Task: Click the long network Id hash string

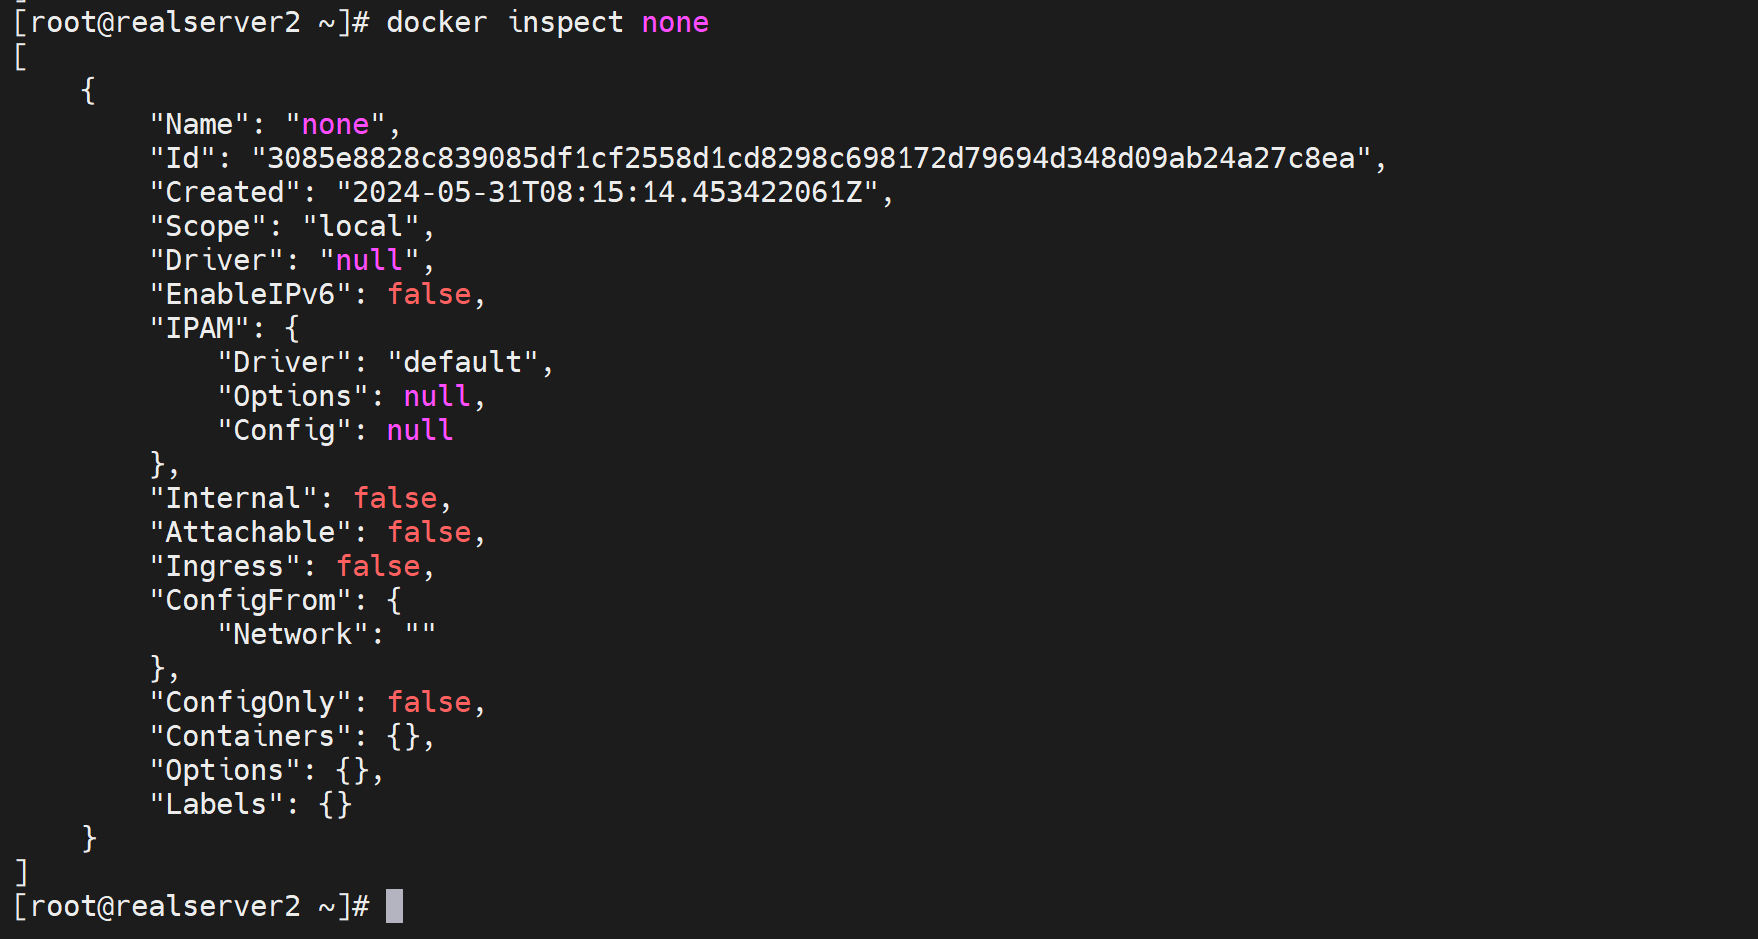Action: 811,158
